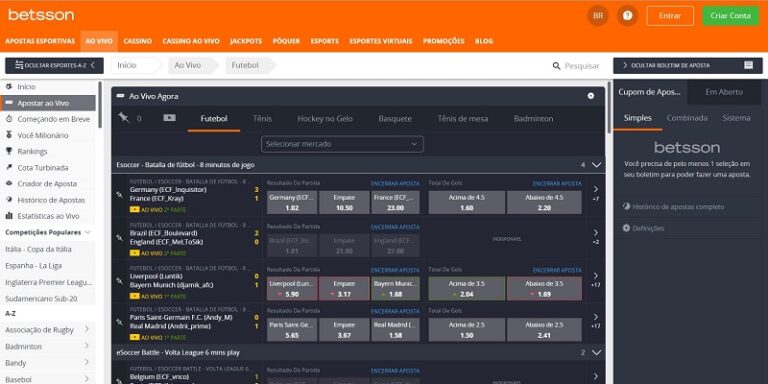
Task: Open Ao Vivo Agora settings gear
Action: (x=591, y=96)
